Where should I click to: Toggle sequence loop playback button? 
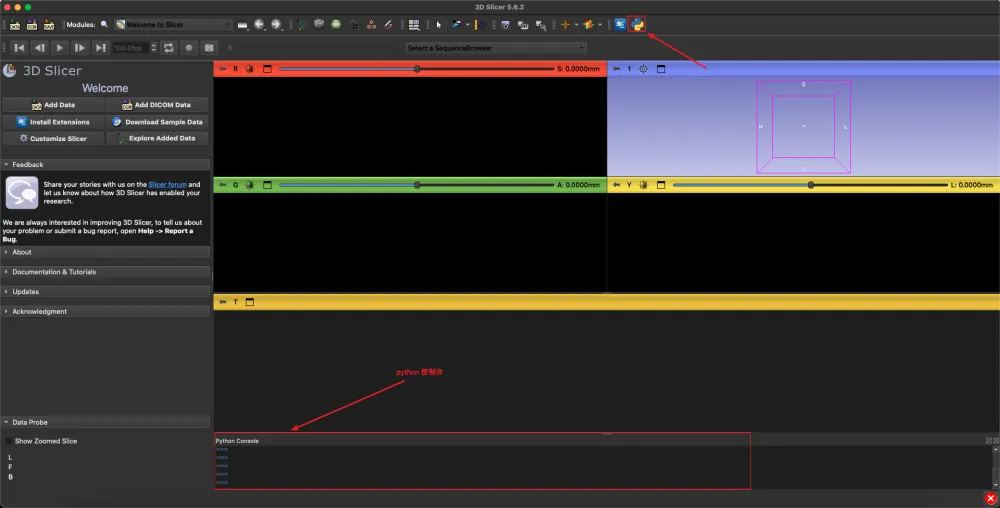[167, 47]
